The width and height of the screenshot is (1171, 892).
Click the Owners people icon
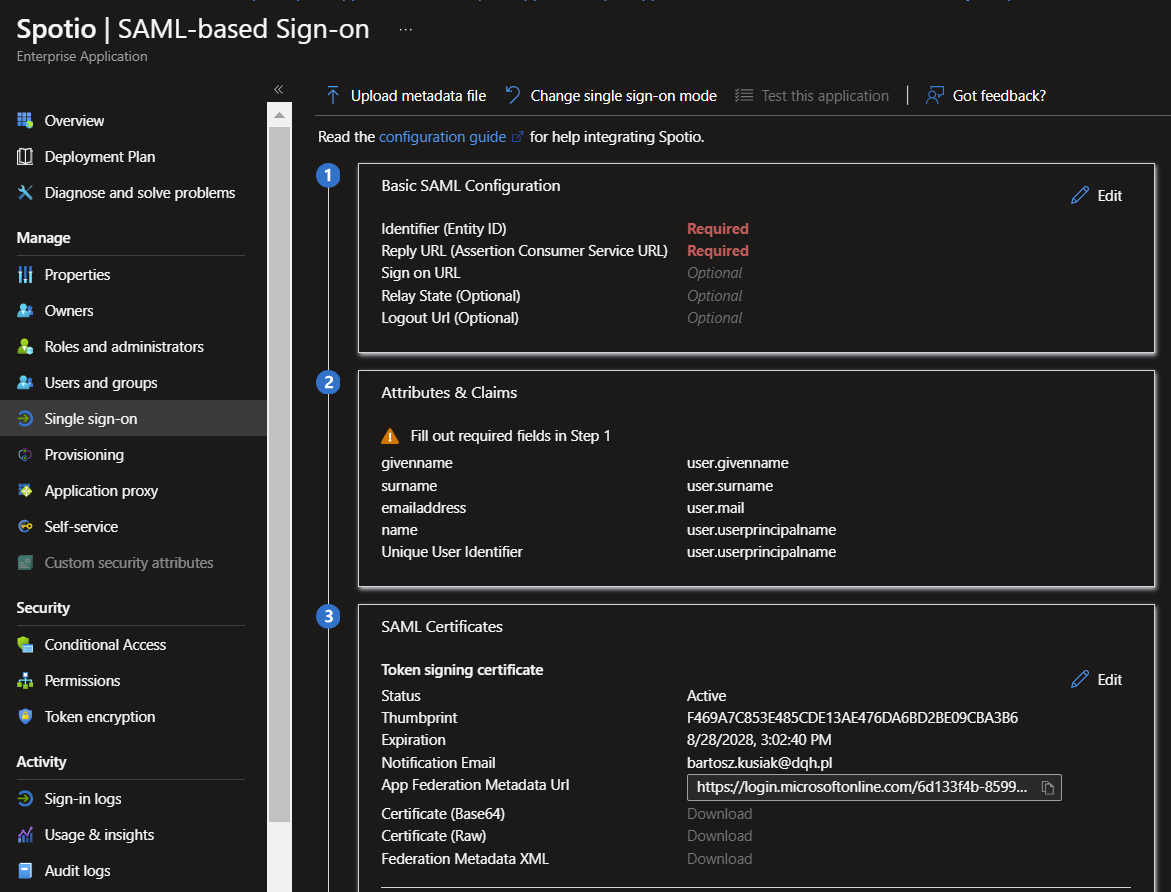click(x=25, y=310)
